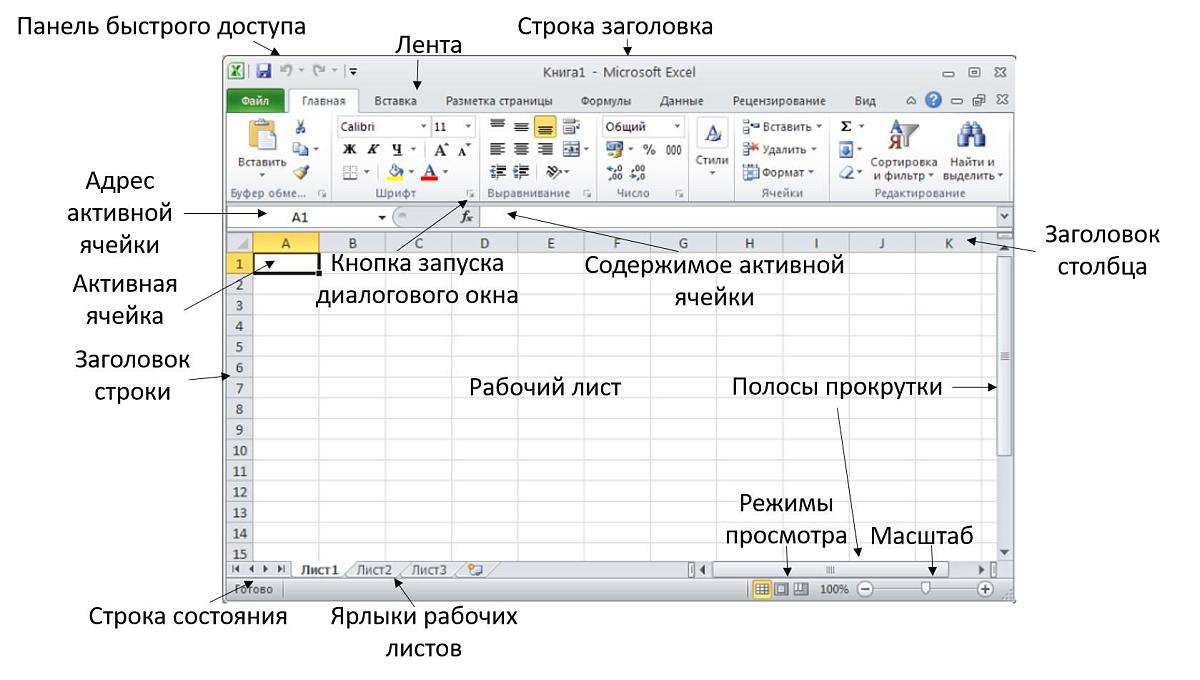Viewport: 1200px width, 680px height.
Task: Apply percent style with the % button
Action: (x=648, y=149)
